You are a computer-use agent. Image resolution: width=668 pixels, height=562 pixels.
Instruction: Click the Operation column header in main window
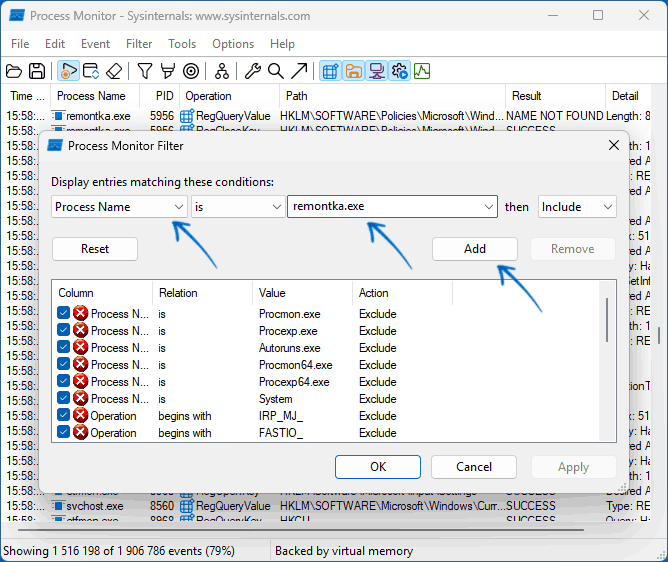pos(230,96)
